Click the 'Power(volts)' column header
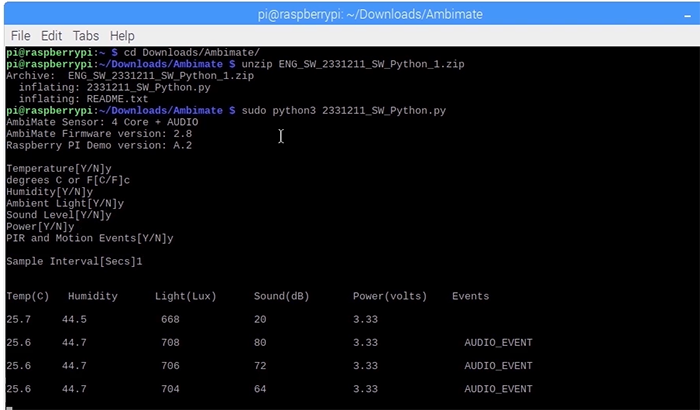The width and height of the screenshot is (700, 410). click(x=389, y=296)
